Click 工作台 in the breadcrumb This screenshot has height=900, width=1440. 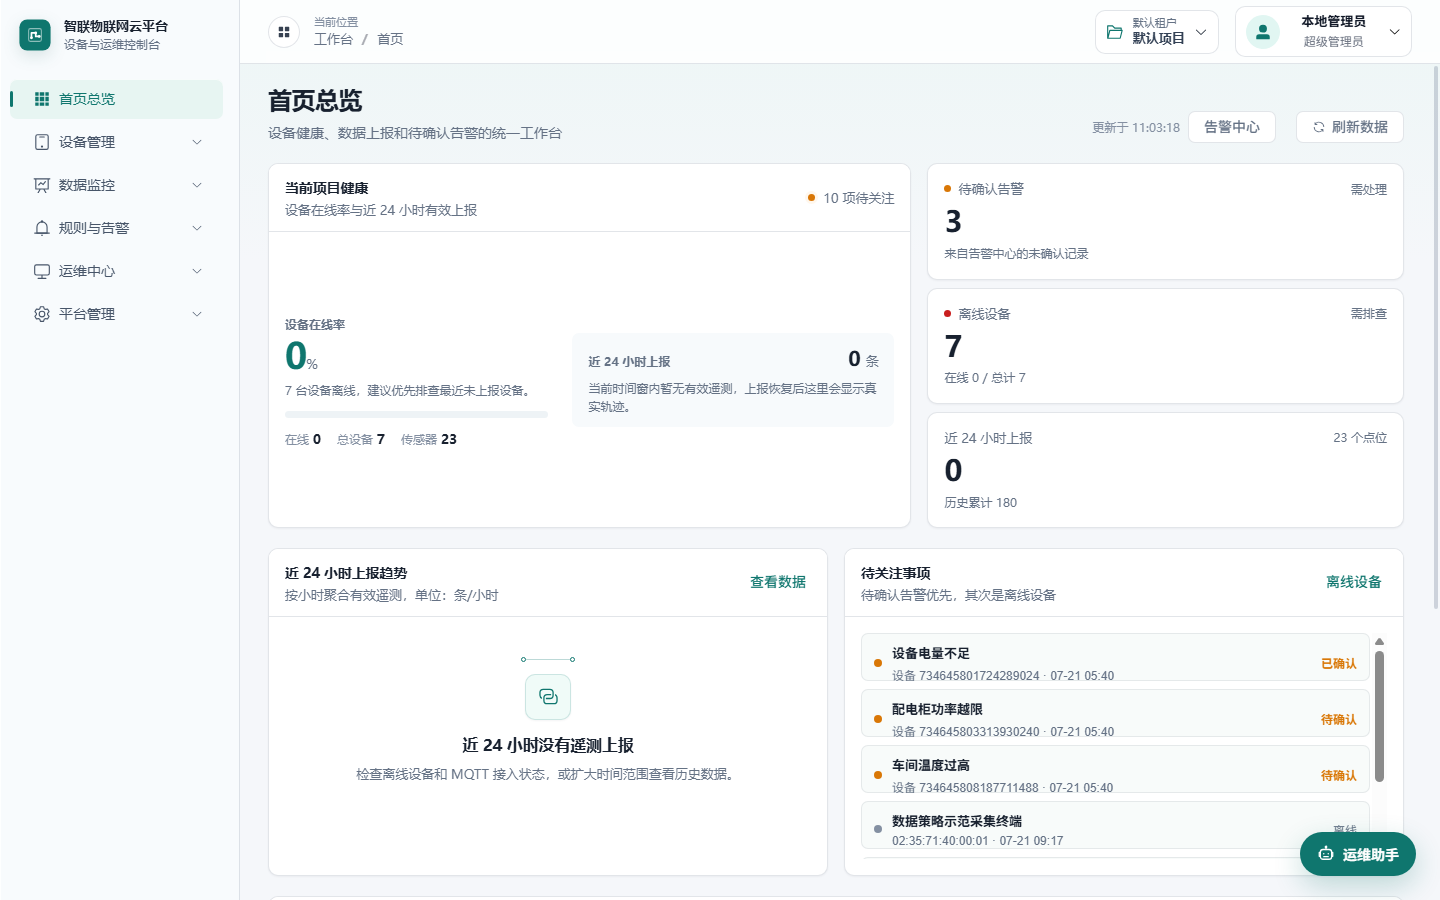(333, 39)
